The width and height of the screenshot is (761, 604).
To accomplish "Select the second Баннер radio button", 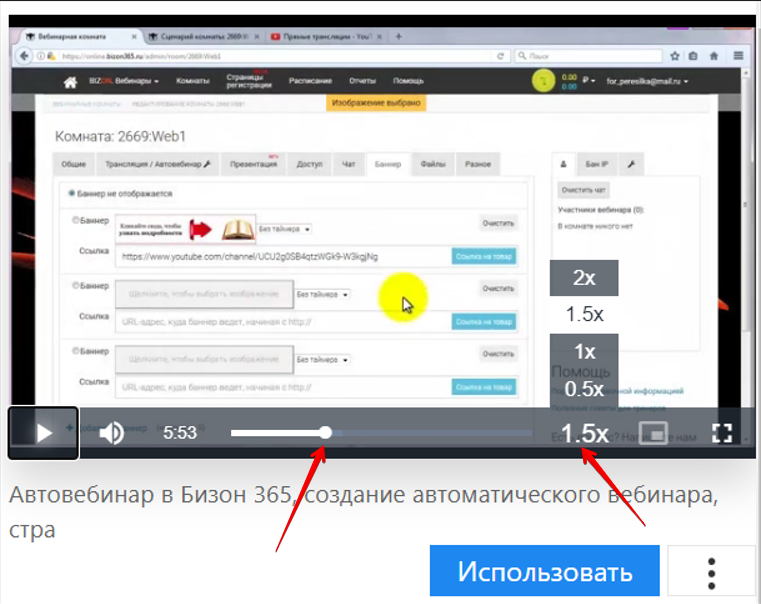I will click(x=77, y=286).
